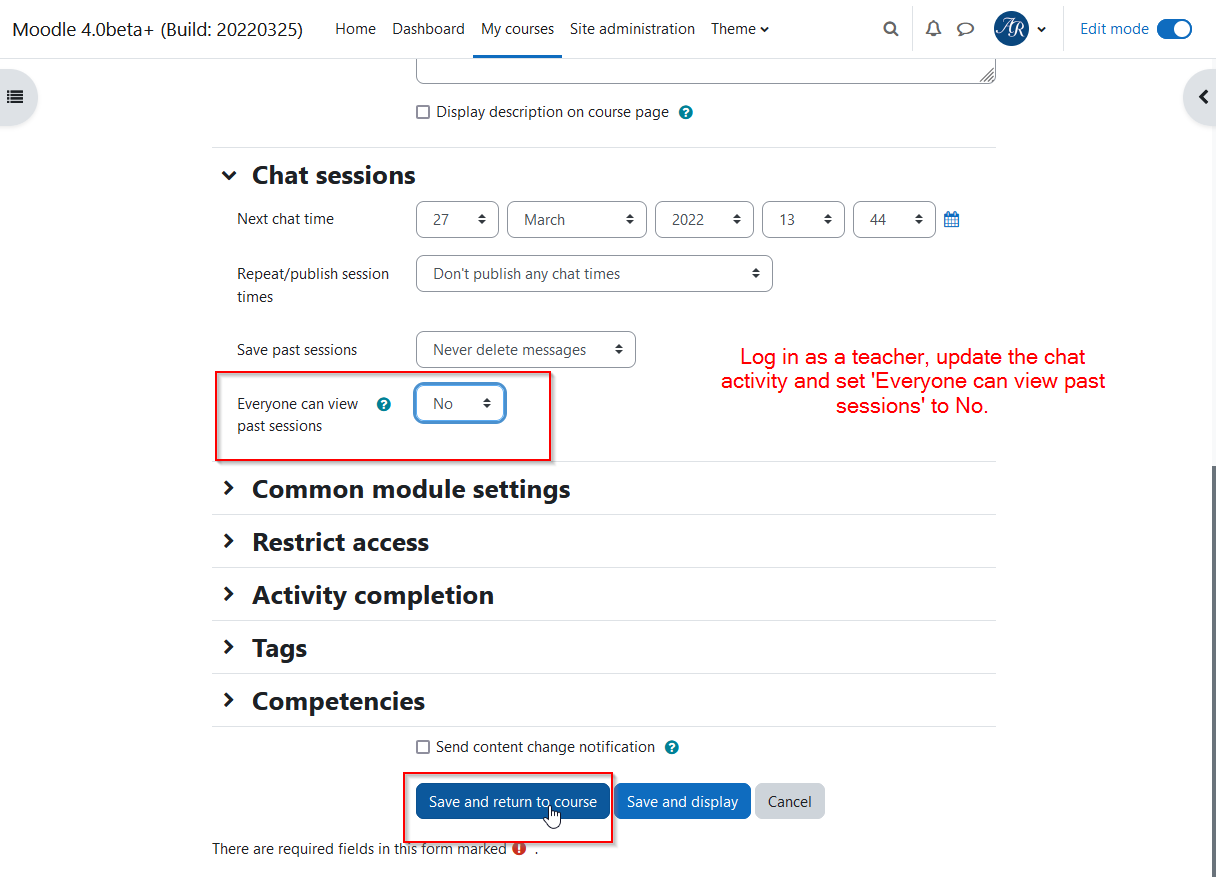This screenshot has width=1216, height=877.
Task: Check Display description on course page
Action: tap(423, 112)
